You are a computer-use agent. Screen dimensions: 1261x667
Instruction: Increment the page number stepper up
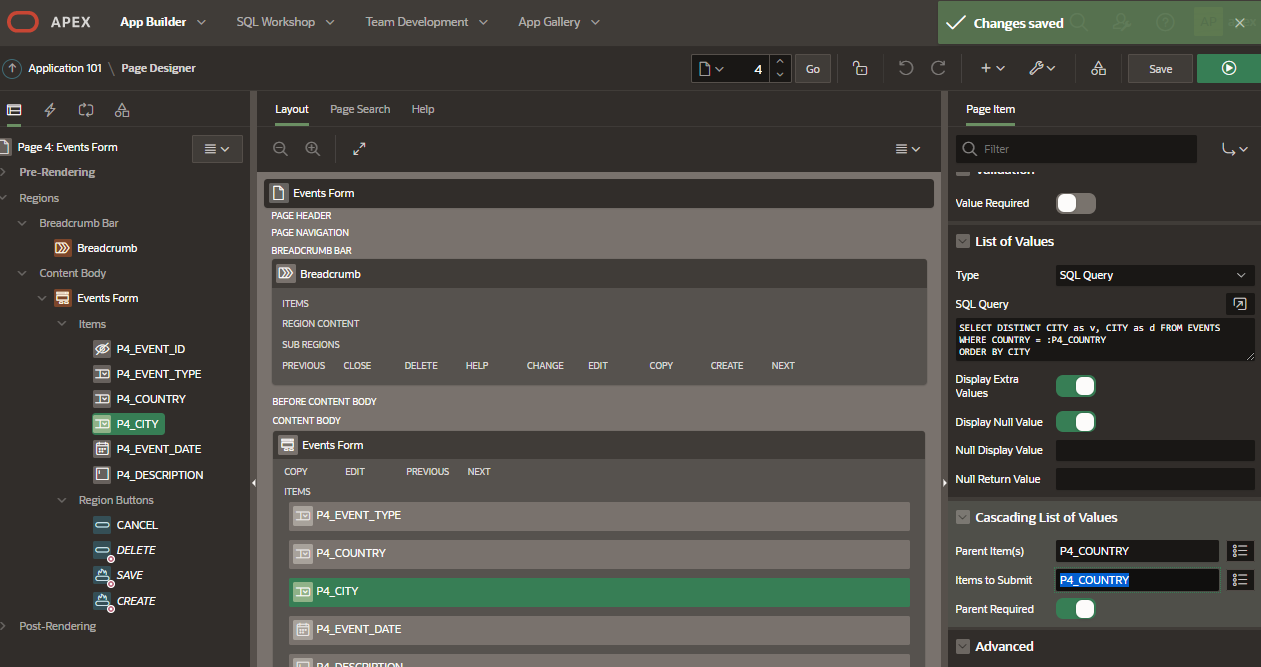(781, 61)
